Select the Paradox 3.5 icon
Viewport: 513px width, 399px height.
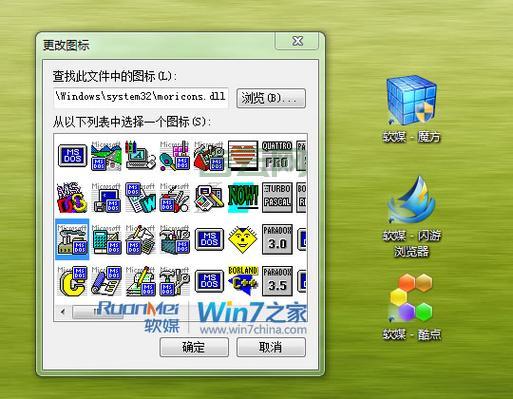click(277, 281)
